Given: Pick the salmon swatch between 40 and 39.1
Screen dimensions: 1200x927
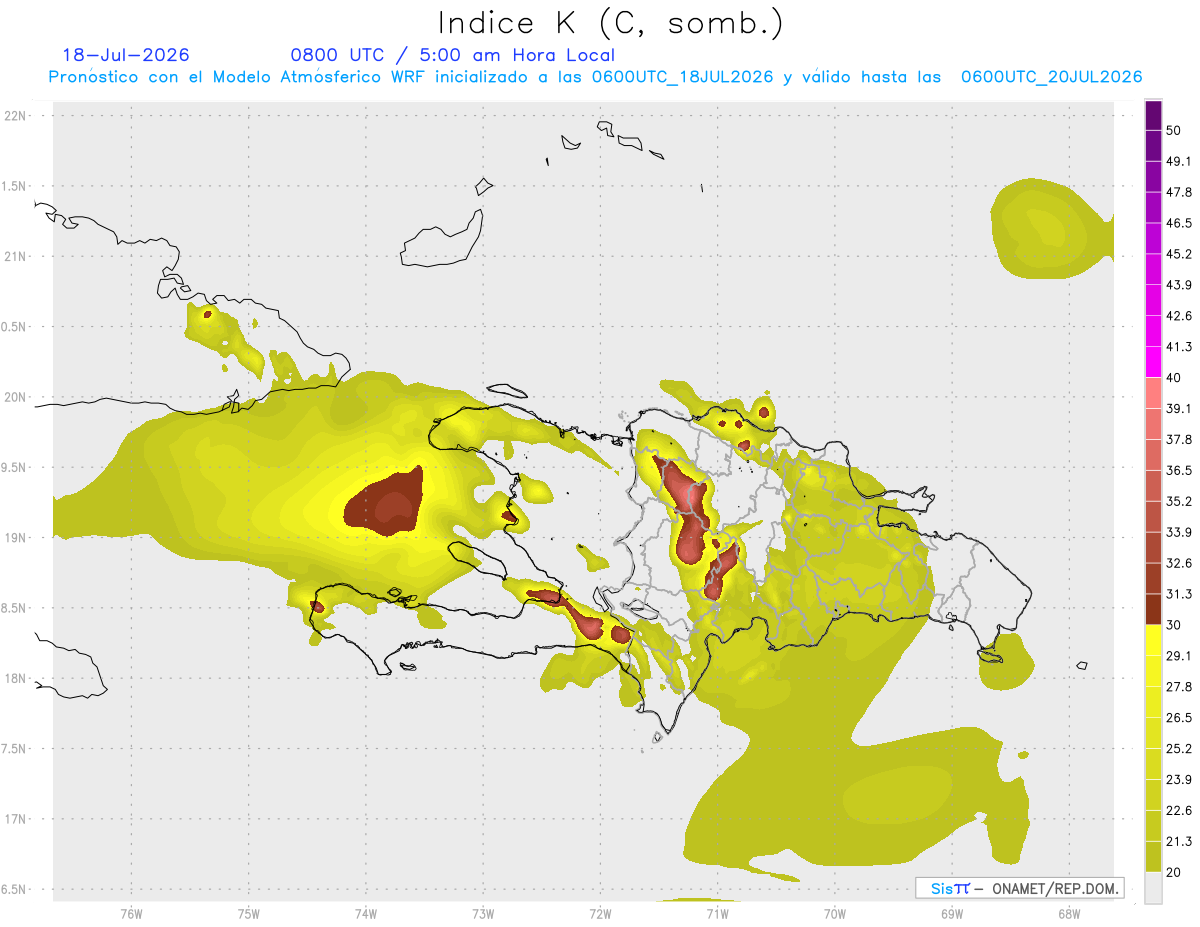Looking at the screenshot, I should 1153,393.
